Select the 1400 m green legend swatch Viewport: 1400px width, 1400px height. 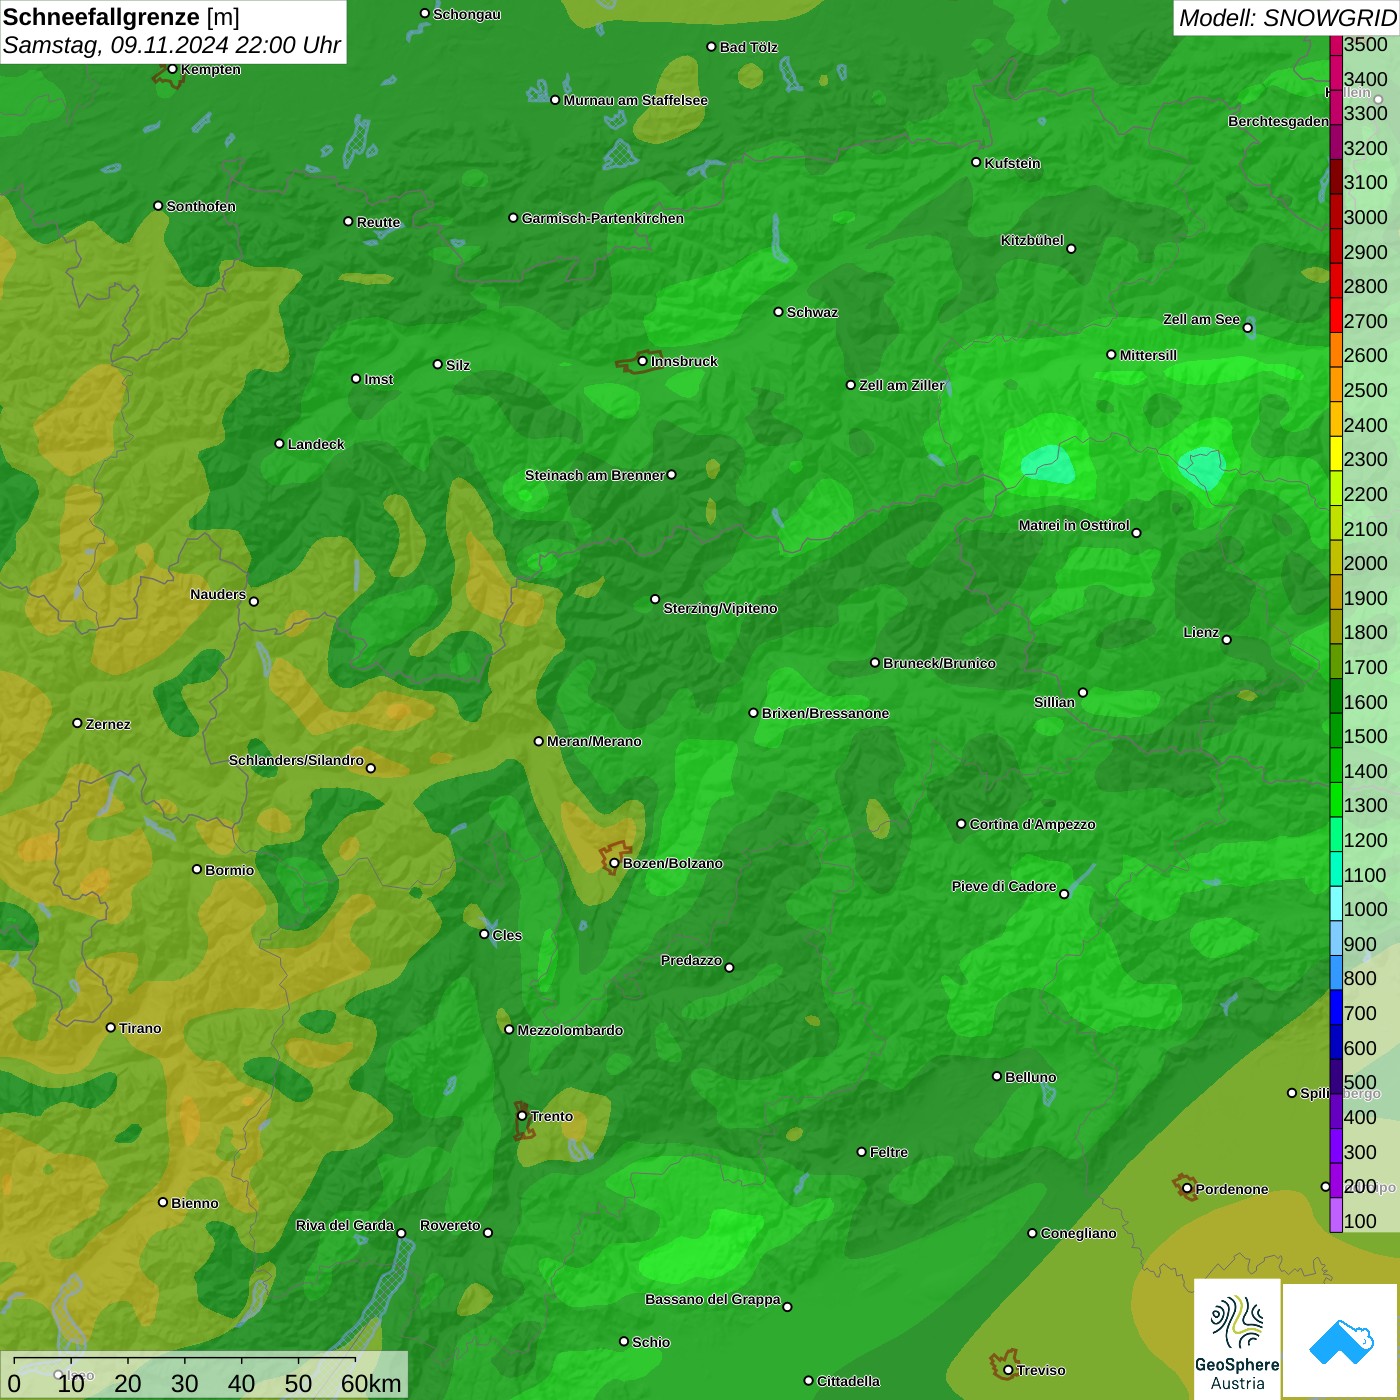(x=1335, y=765)
